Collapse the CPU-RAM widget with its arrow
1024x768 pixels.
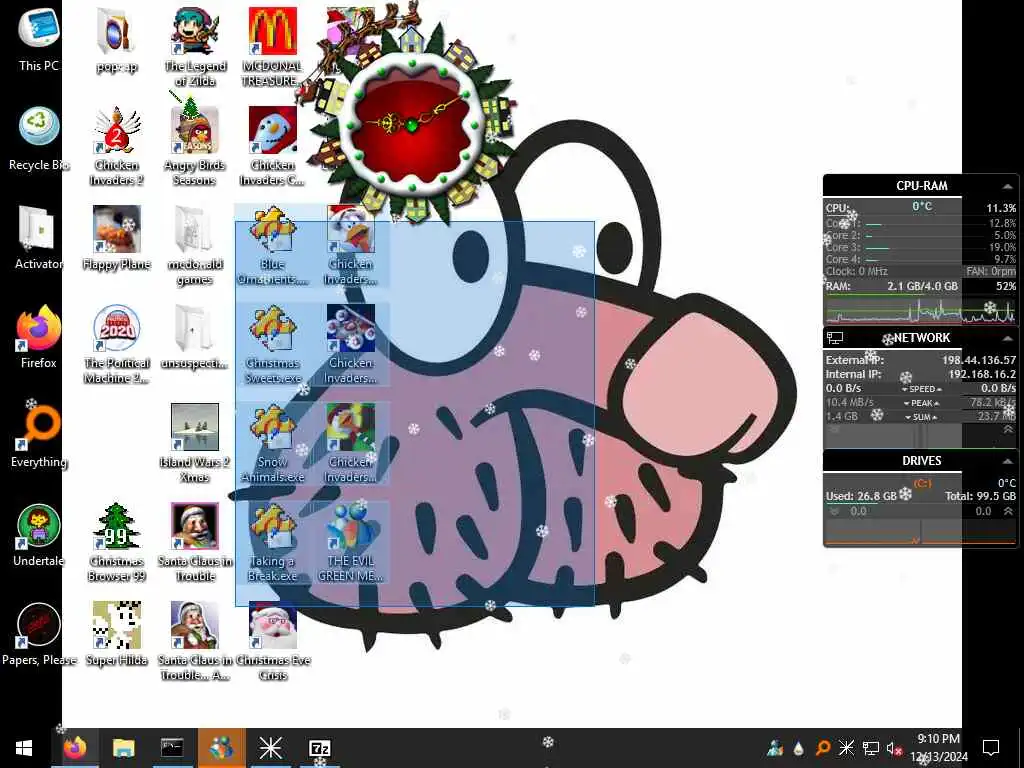click(x=1007, y=186)
